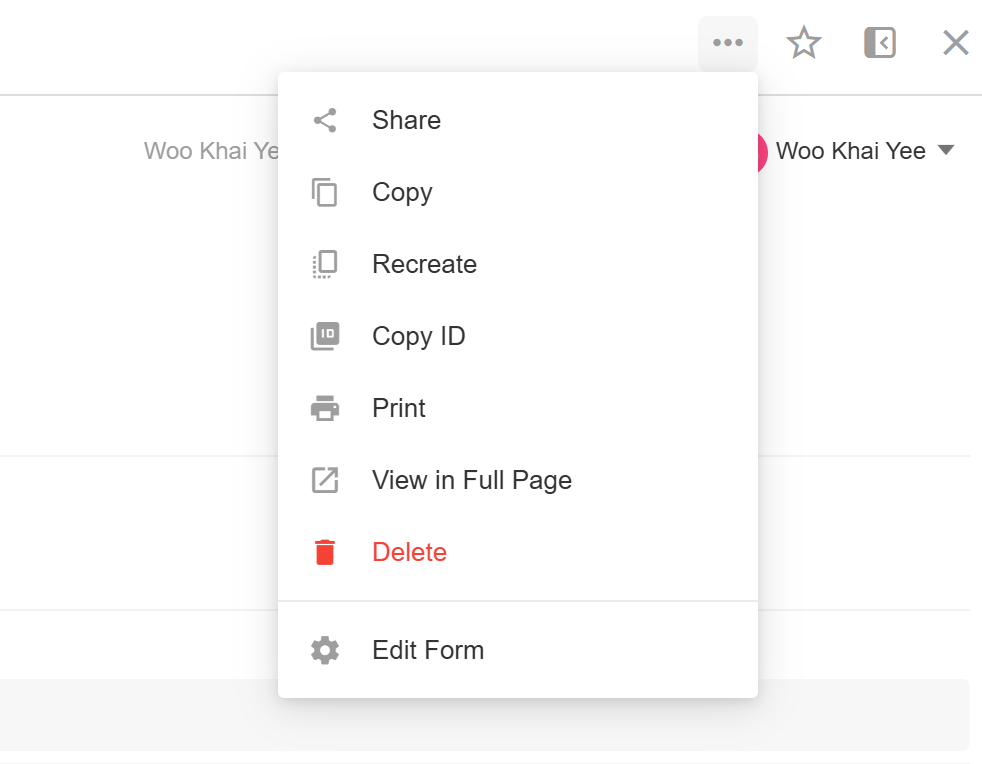The image size is (982, 764).
Task: Click the red trash Delete icon
Action: click(325, 553)
